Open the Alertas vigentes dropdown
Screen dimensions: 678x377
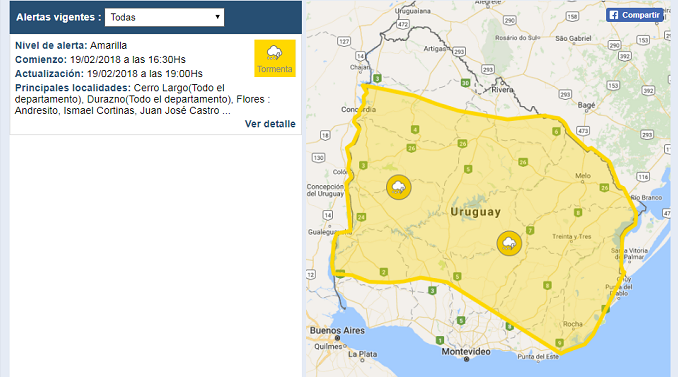click(x=164, y=17)
